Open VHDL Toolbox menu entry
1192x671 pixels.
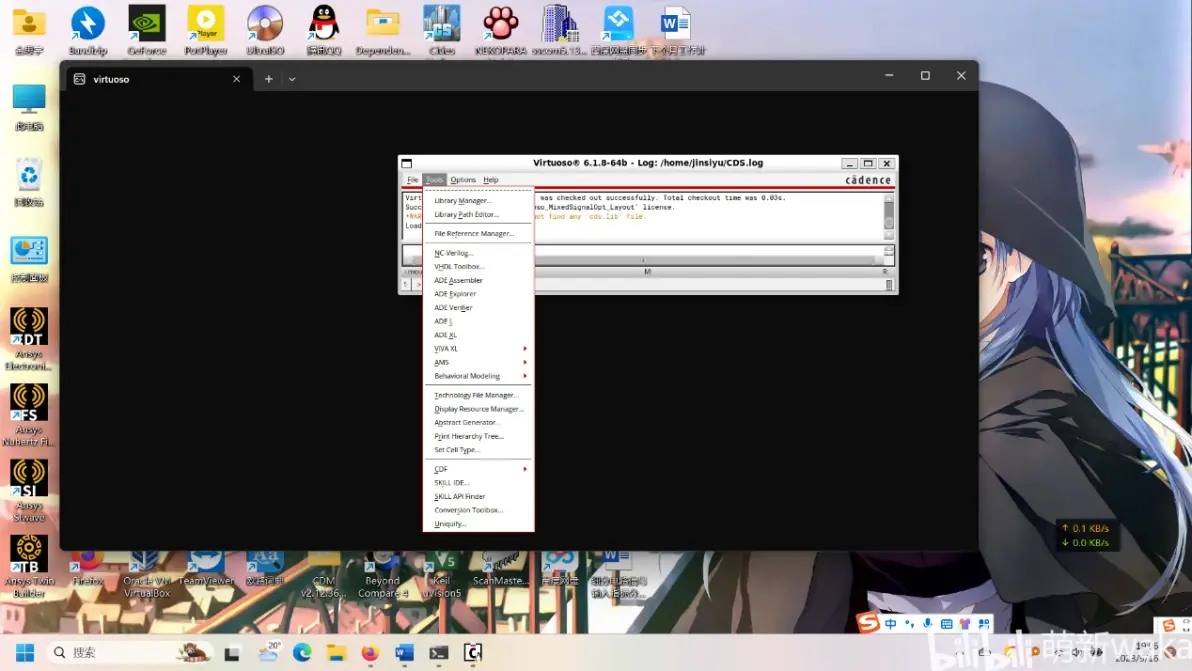tap(478, 267)
